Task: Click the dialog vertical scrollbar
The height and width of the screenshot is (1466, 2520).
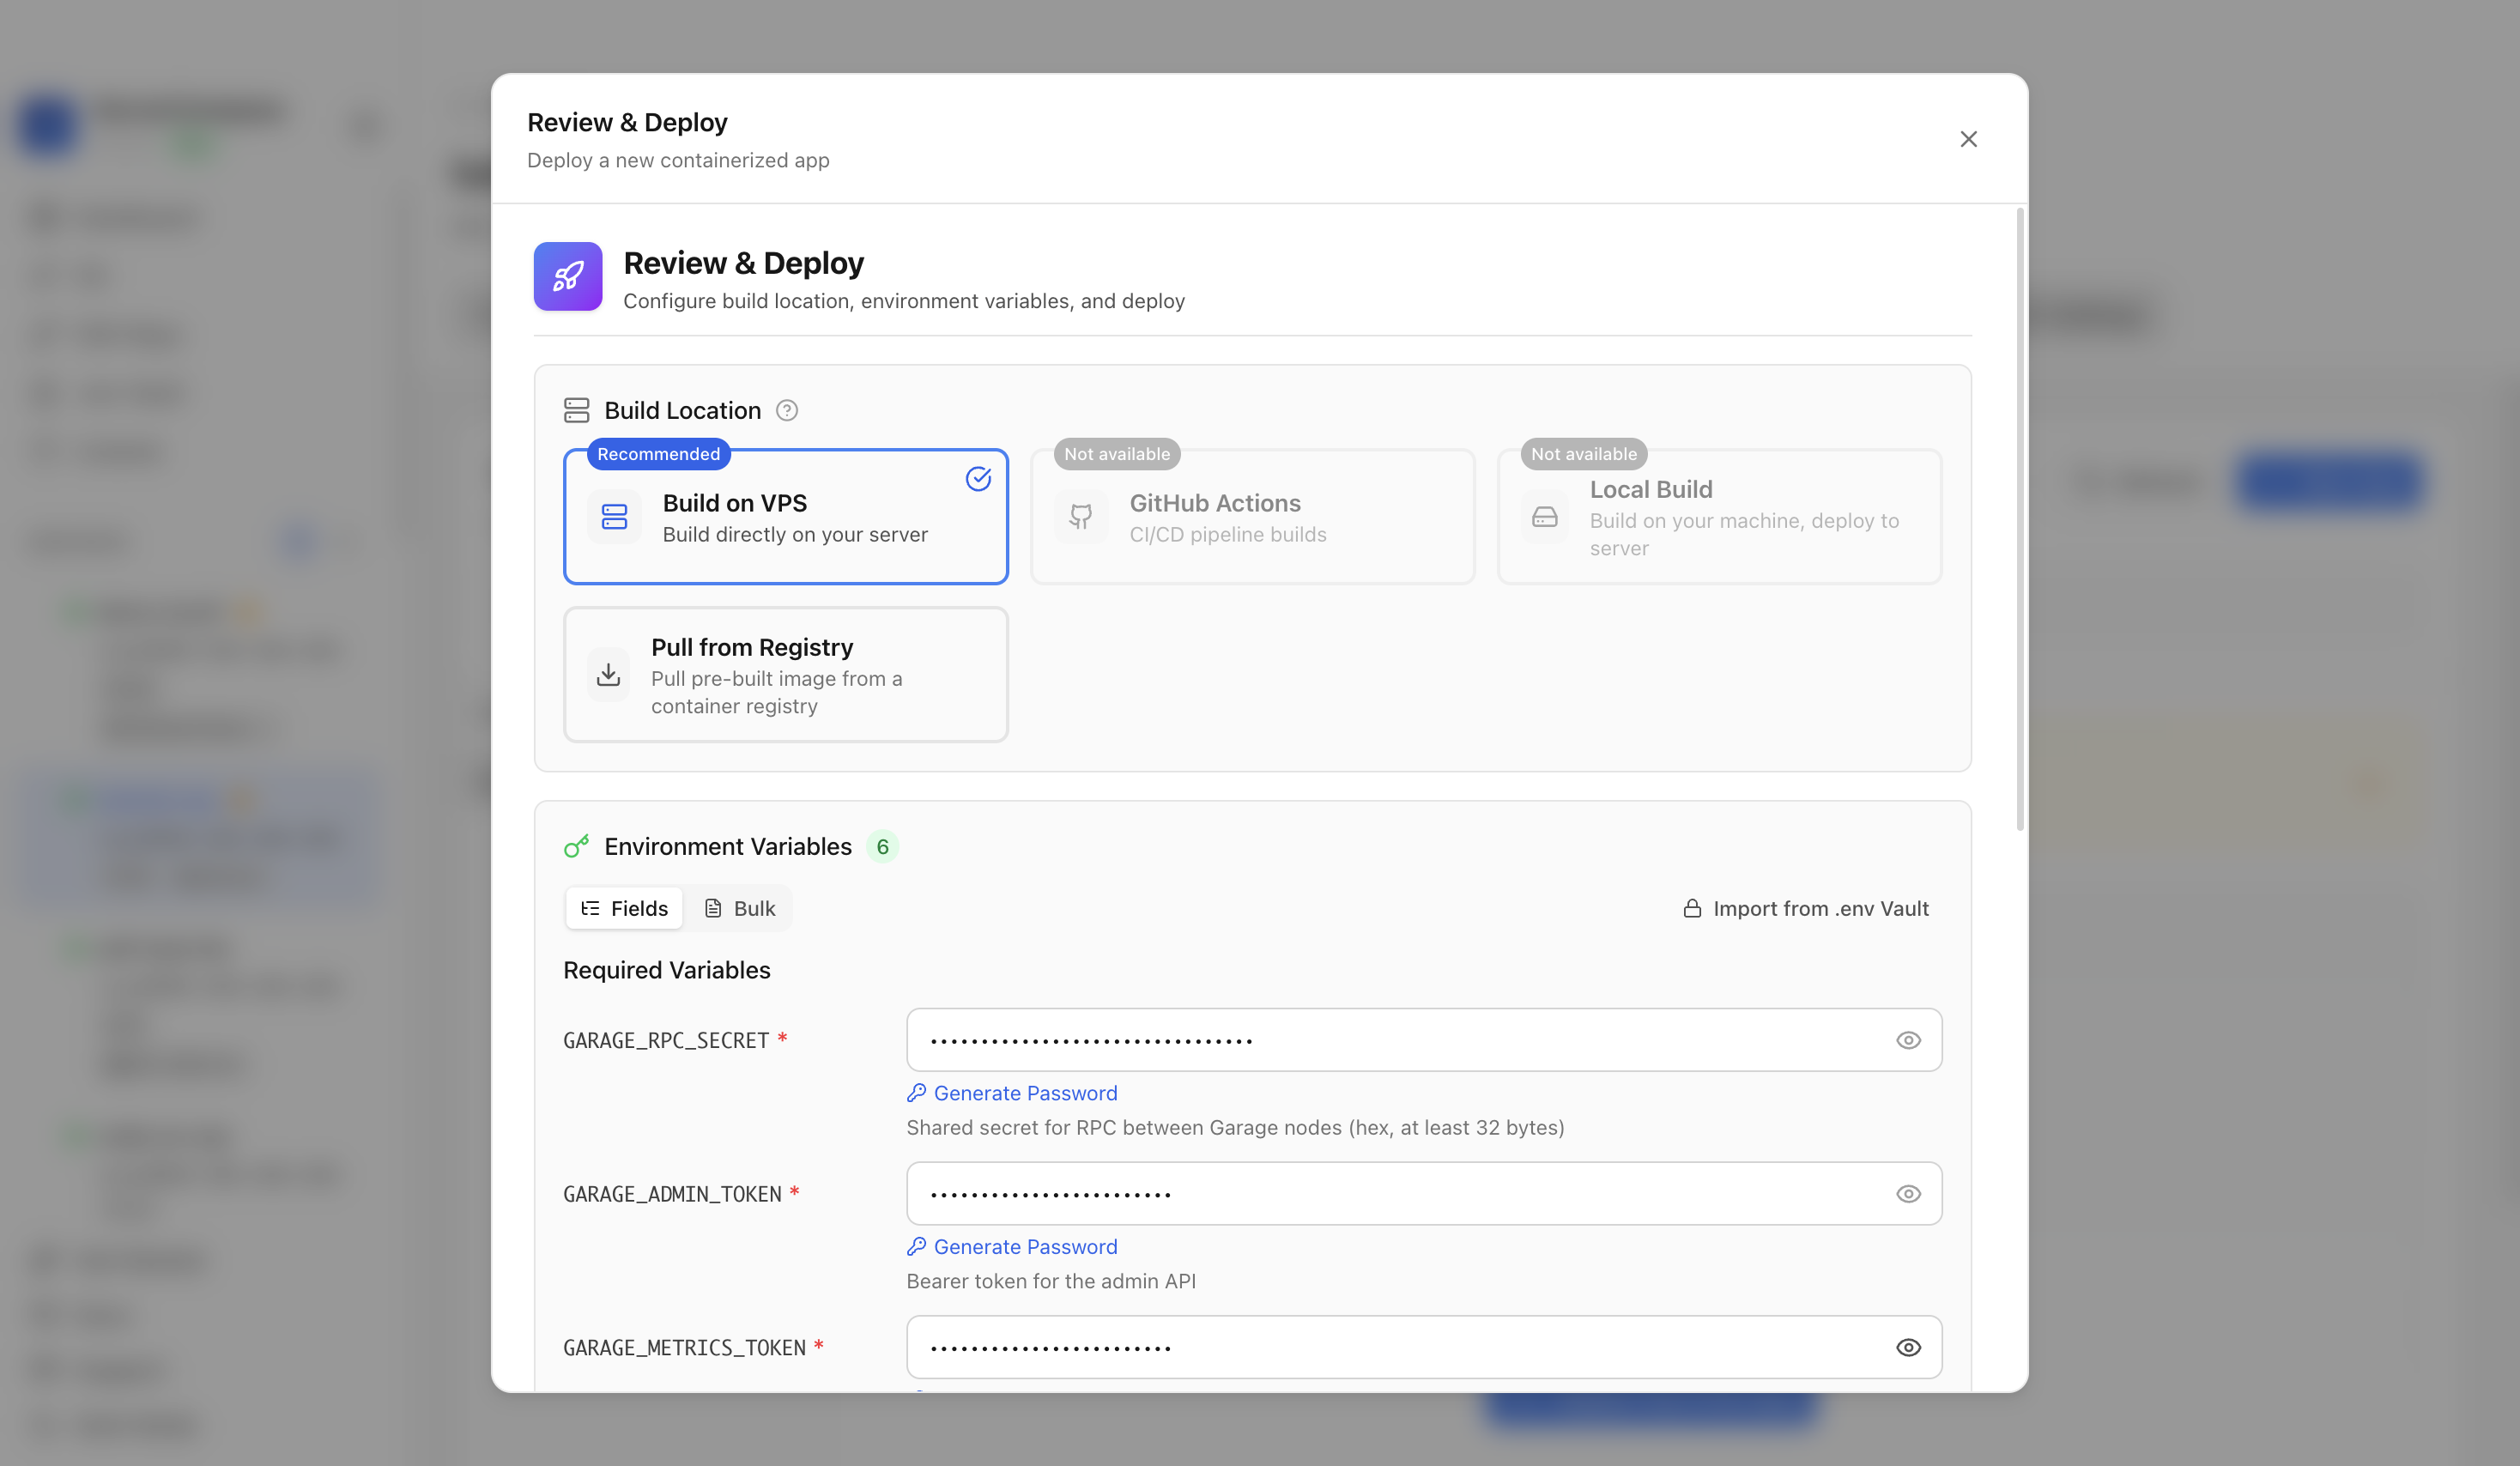Action: click(x=2020, y=519)
